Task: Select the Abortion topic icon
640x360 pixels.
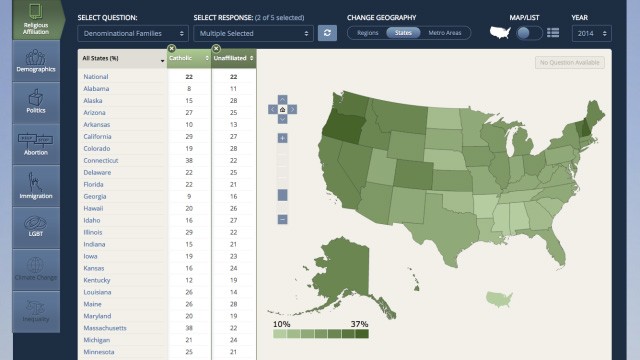Action: [36, 144]
